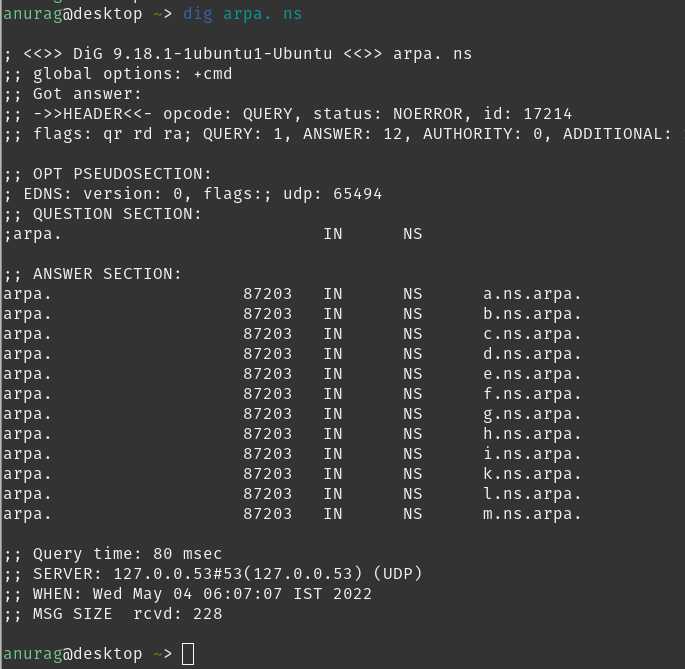Image resolution: width=685 pixels, height=669 pixels.
Task: Click the 'MSG SIZE rcvd: 228' line
Action: [x=113, y=614]
